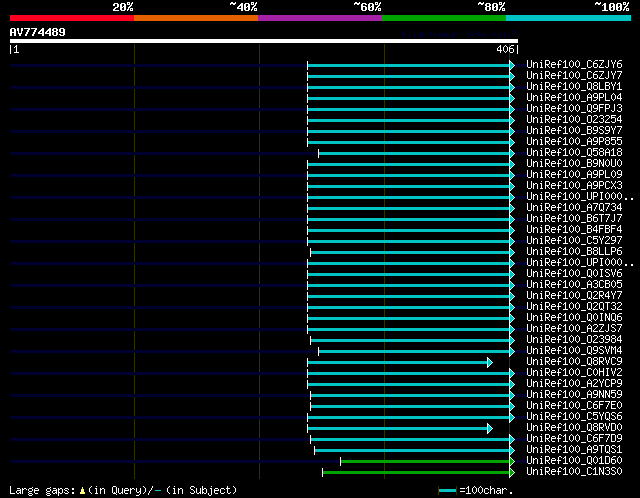Click the Large gaps legend text
The image size is (640, 498).
coord(42,491)
